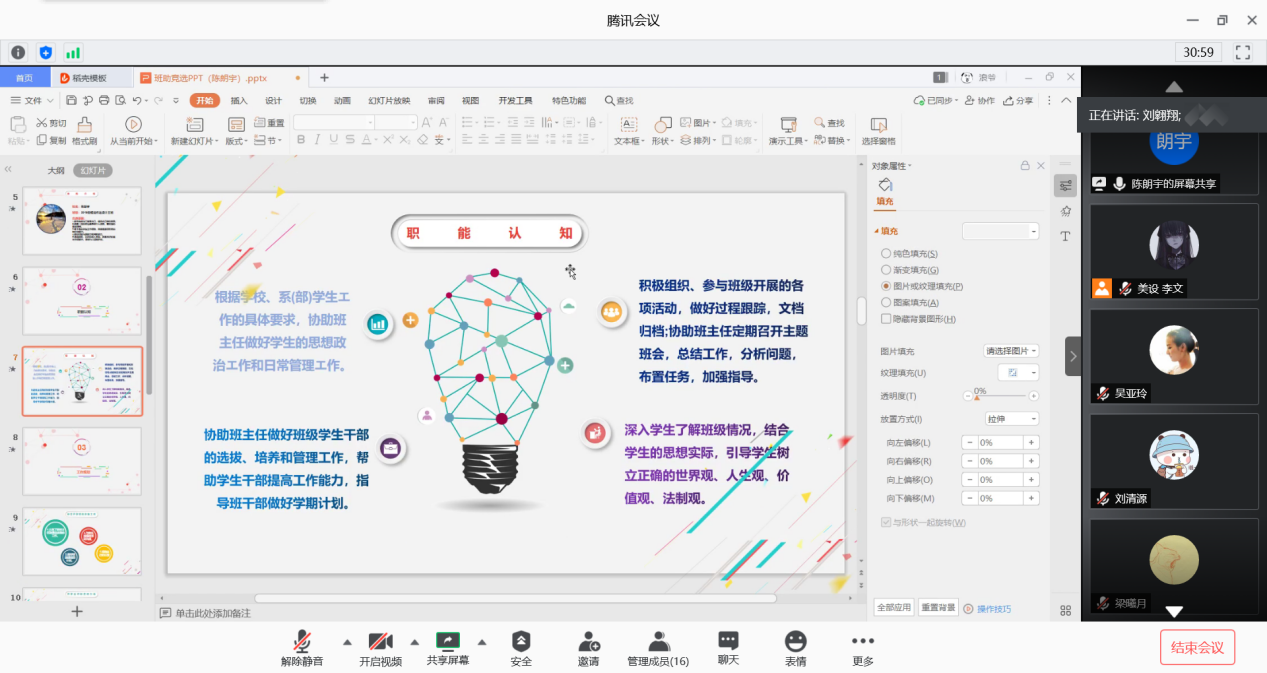
Task: Open the Presentation Tools (演示工具) icon
Action: 788,124
